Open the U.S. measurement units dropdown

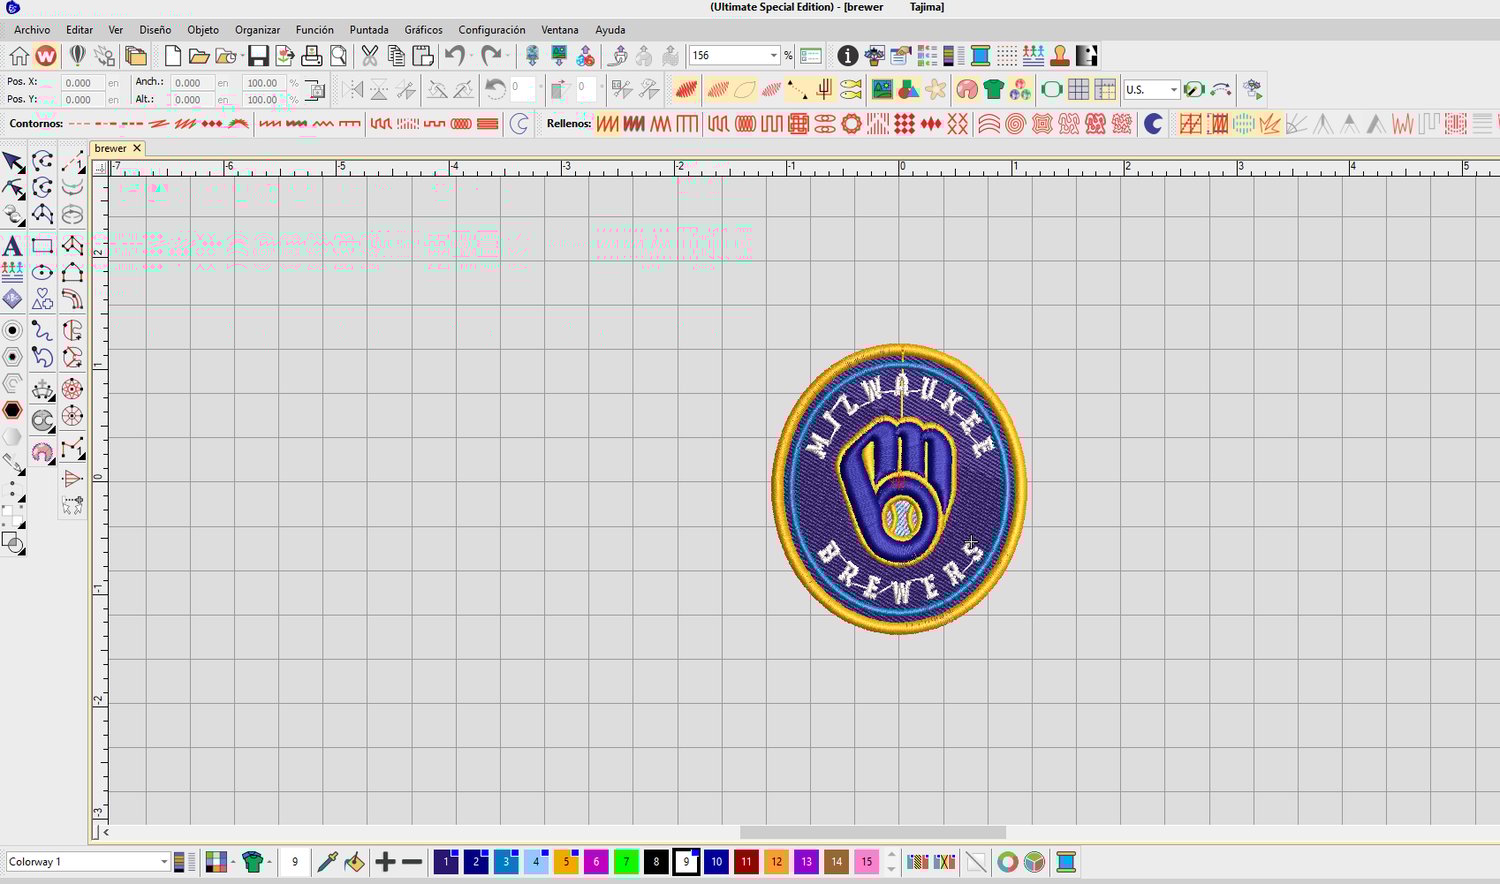coord(1174,90)
